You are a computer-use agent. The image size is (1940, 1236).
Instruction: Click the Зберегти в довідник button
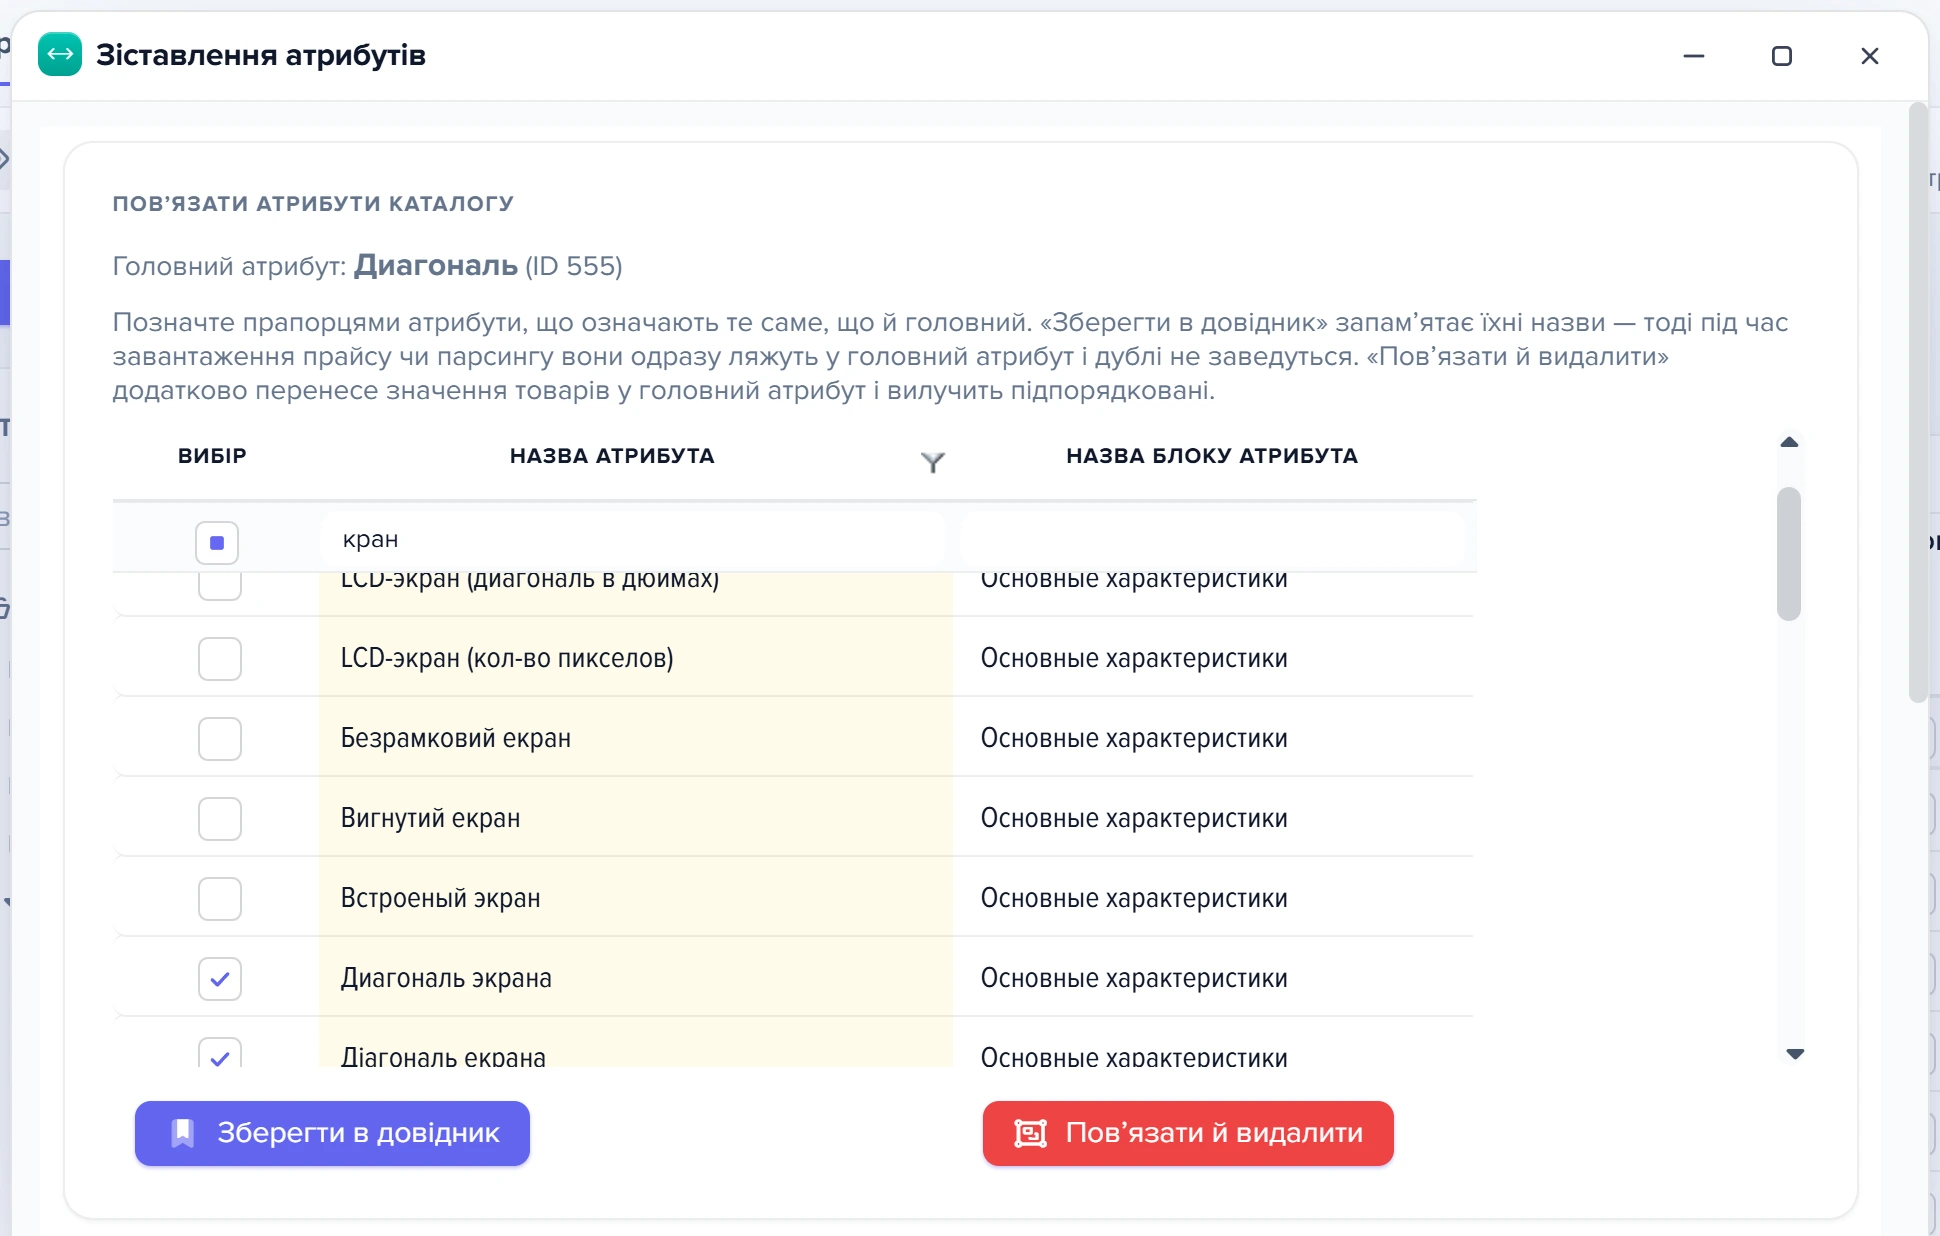pyautogui.click(x=332, y=1133)
